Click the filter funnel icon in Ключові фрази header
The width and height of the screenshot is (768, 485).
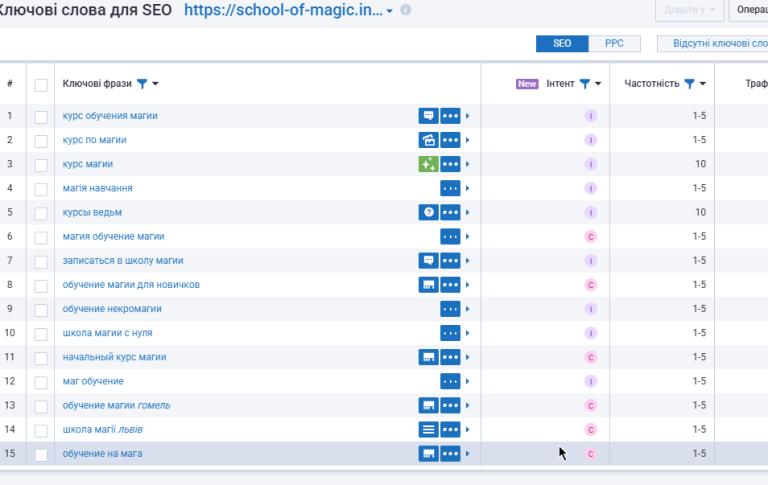[142, 84]
